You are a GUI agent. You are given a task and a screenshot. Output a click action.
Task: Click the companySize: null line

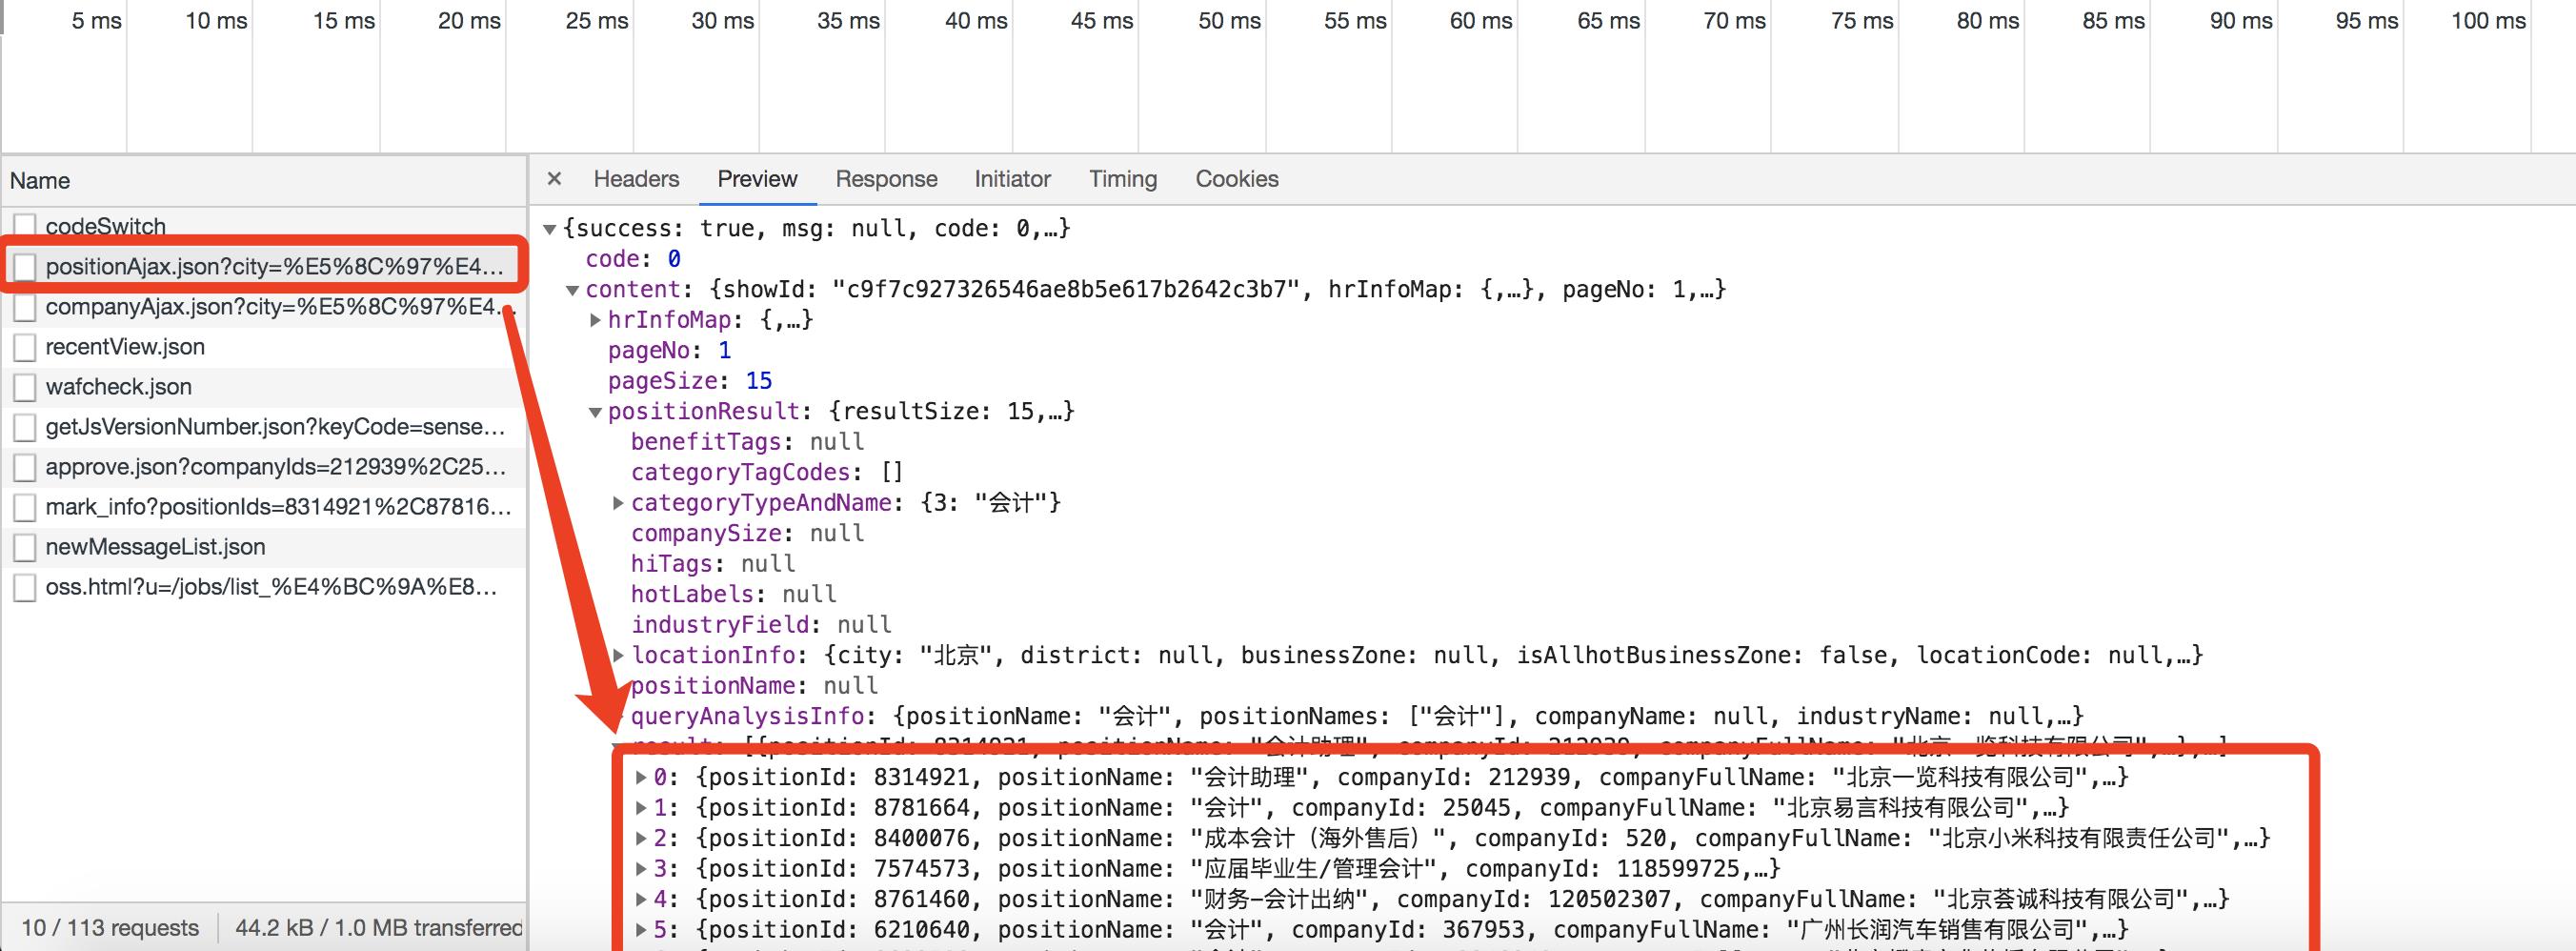pyautogui.click(x=748, y=533)
